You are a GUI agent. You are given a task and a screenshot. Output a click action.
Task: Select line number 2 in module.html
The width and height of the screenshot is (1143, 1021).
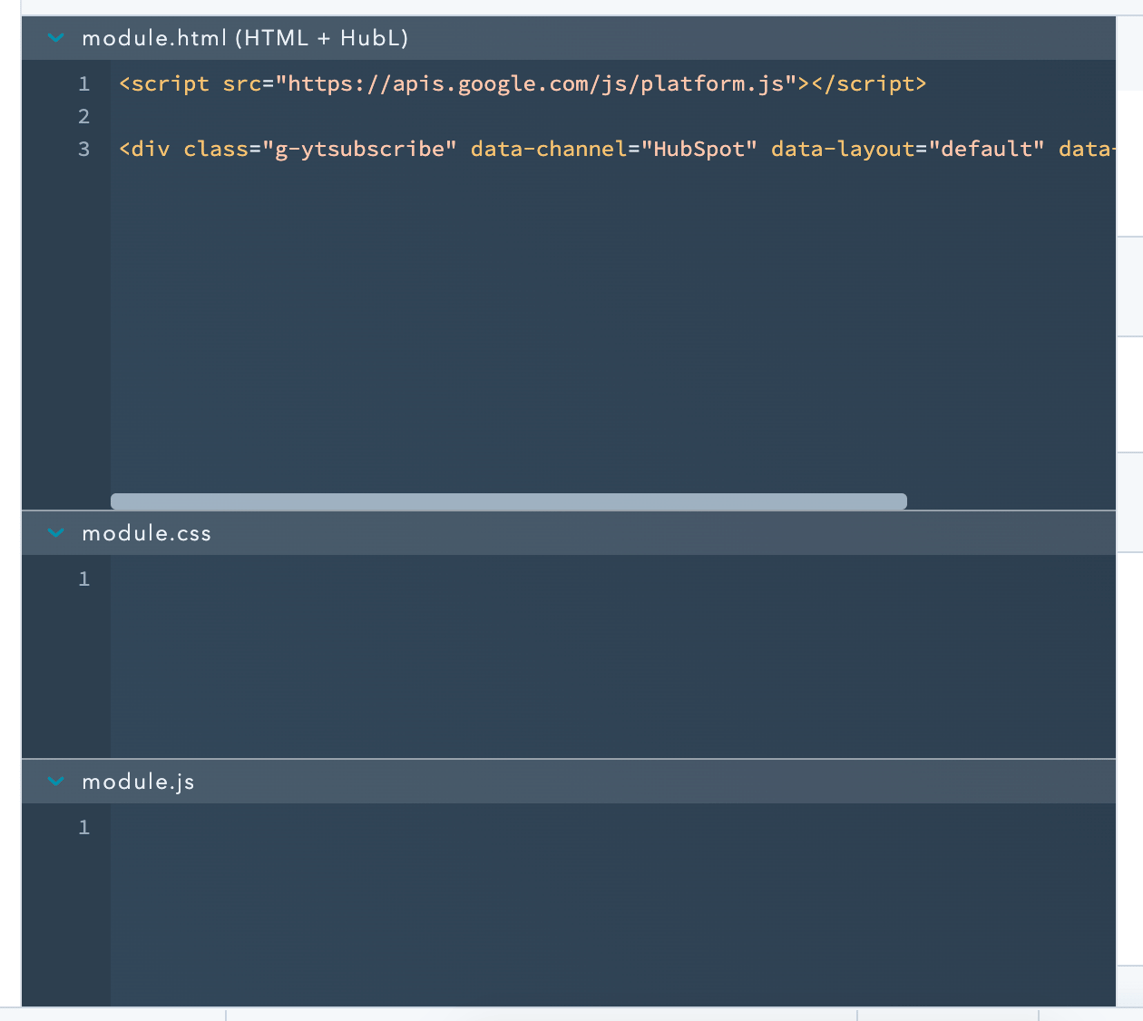pos(84,117)
